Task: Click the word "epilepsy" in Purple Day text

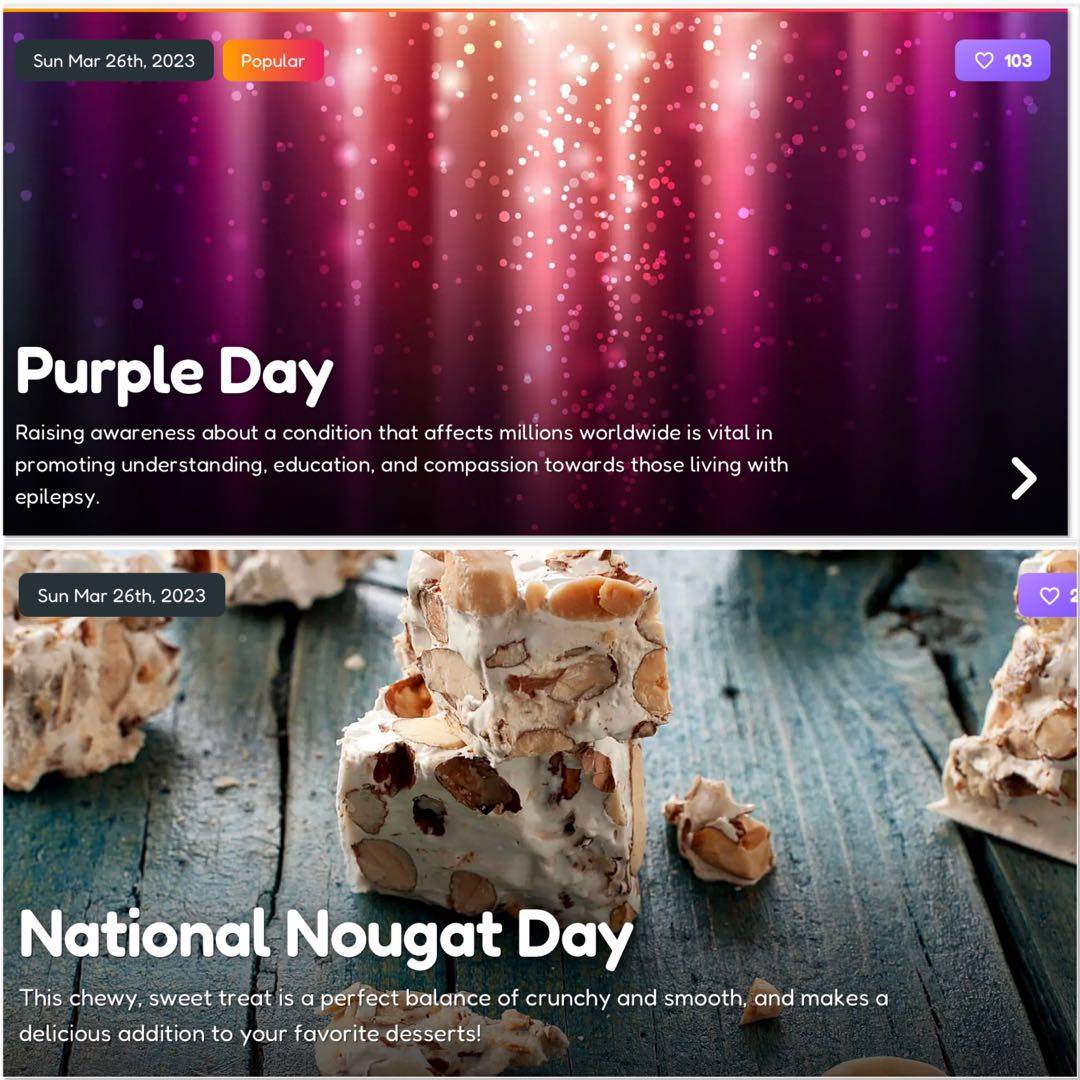Action: (57, 497)
